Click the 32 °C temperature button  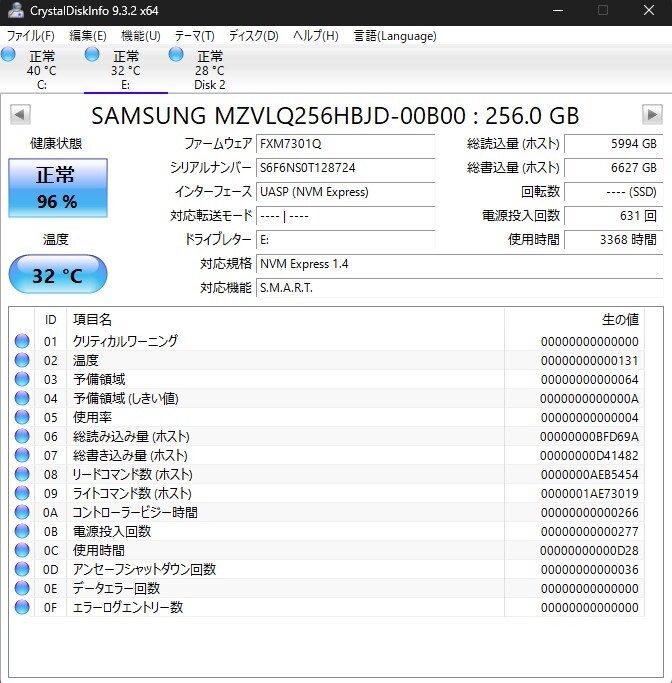point(58,274)
